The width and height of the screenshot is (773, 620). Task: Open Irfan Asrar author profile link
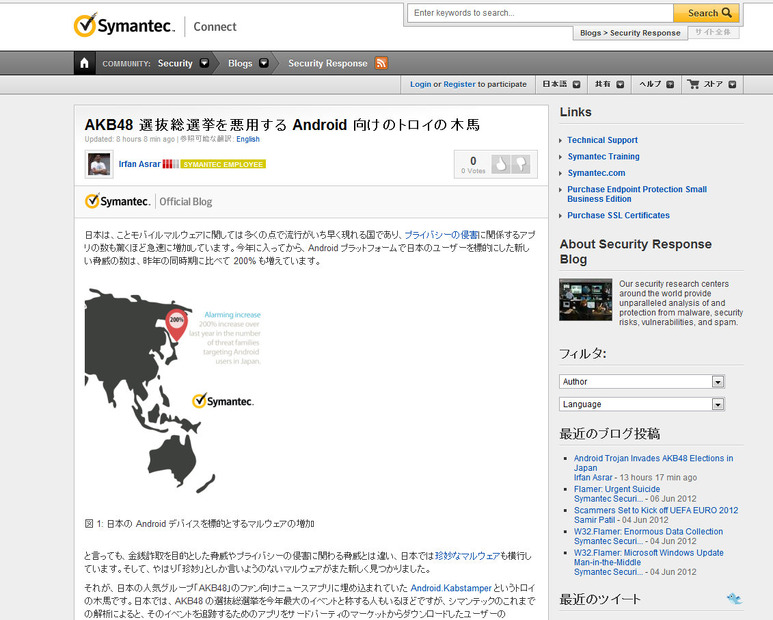tap(140, 164)
